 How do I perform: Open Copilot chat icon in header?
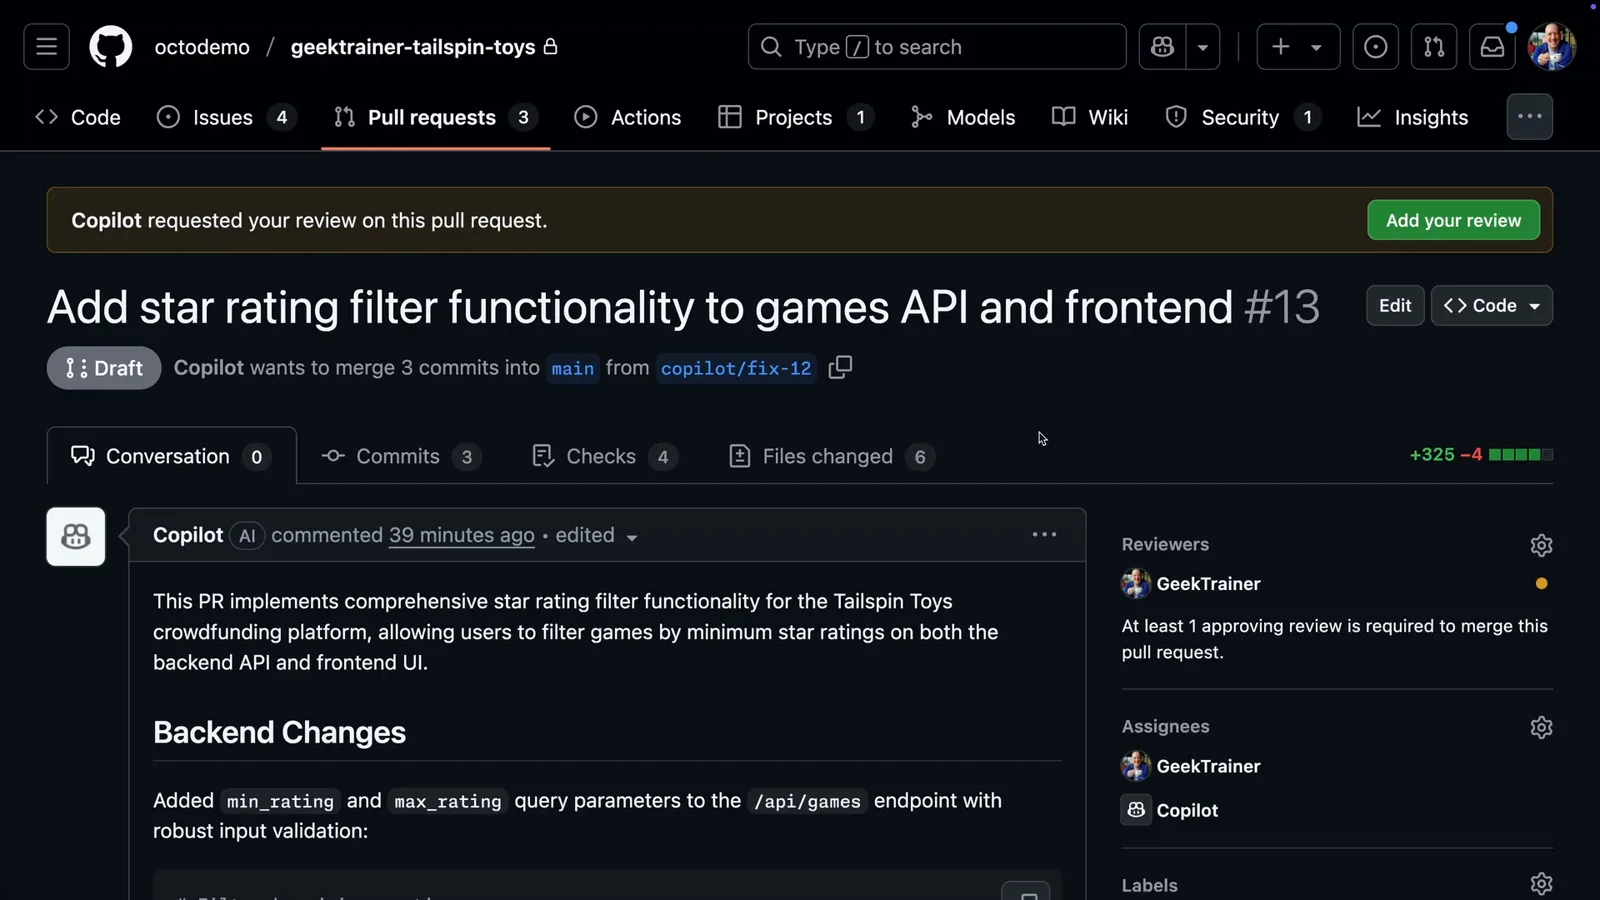click(x=1162, y=47)
